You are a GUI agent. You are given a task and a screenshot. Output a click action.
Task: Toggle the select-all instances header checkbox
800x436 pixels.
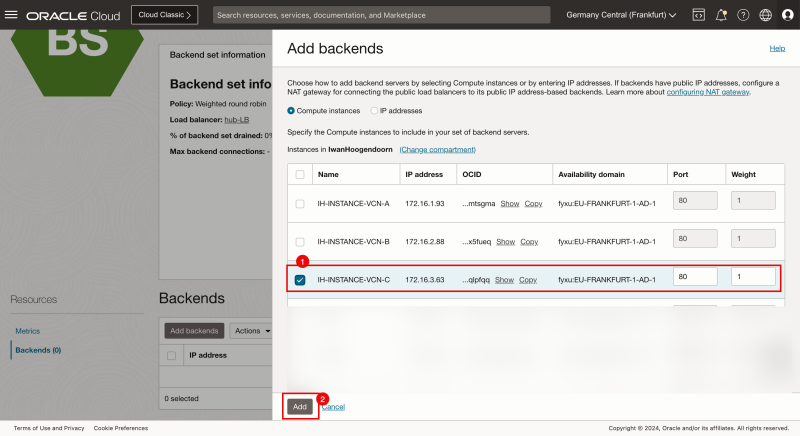pos(300,174)
